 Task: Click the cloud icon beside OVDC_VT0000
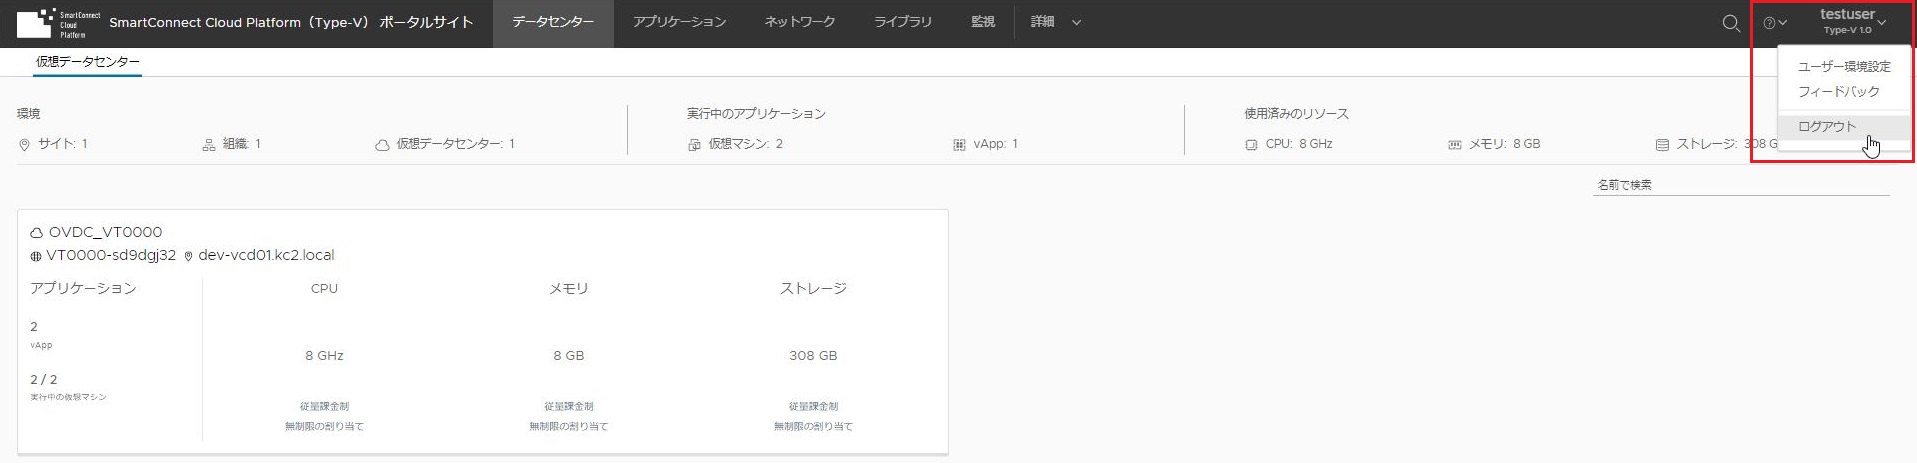37,233
